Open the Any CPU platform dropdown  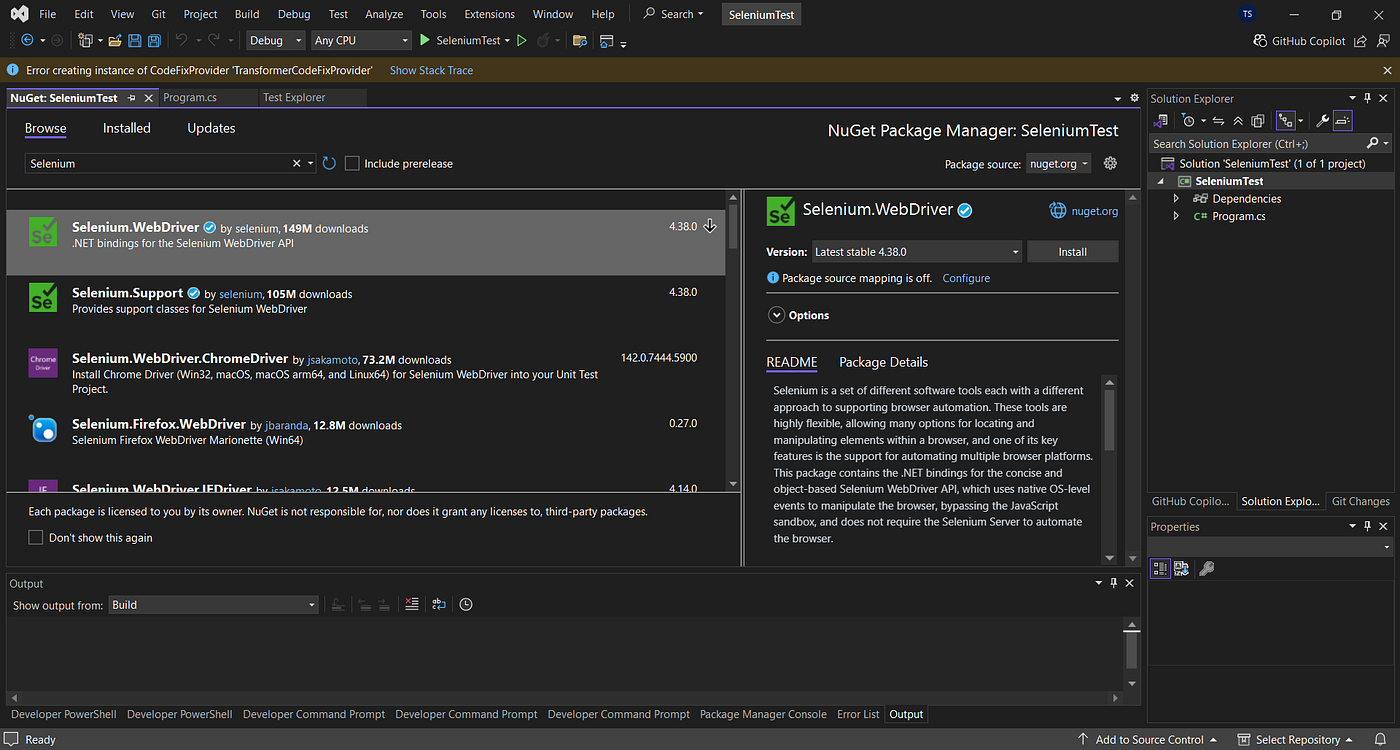pyautogui.click(x=361, y=41)
